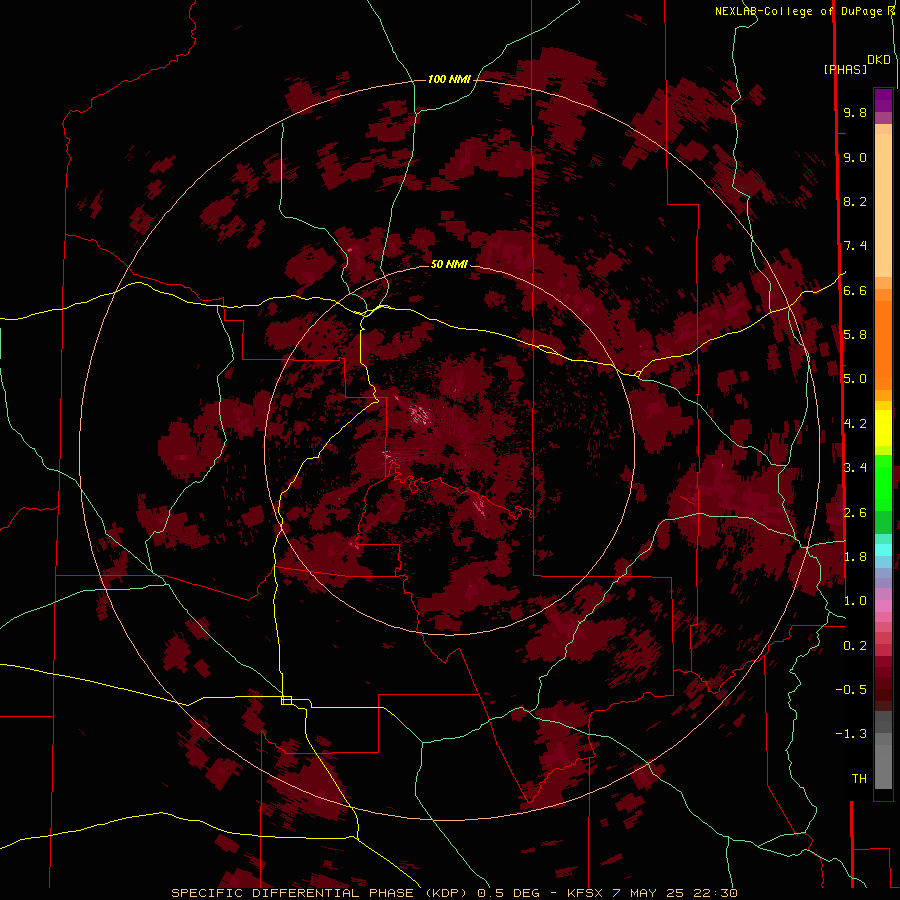Screen dimensions: 900x900
Task: Click the 1.8 value on the scale
Action: click(855, 557)
